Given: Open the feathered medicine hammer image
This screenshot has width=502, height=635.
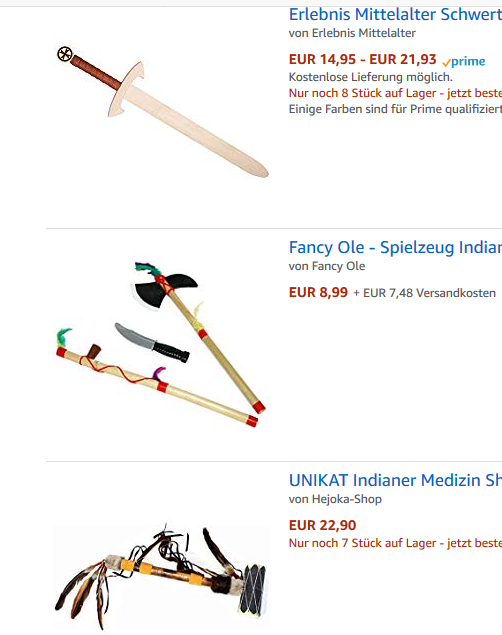Looking at the screenshot, I should pos(162,578).
